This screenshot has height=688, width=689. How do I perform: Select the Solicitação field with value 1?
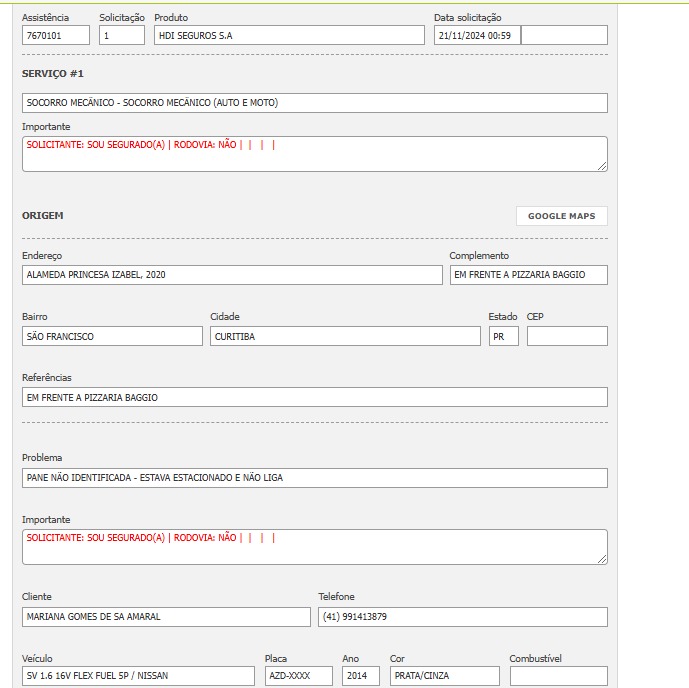pyautogui.click(x=122, y=35)
